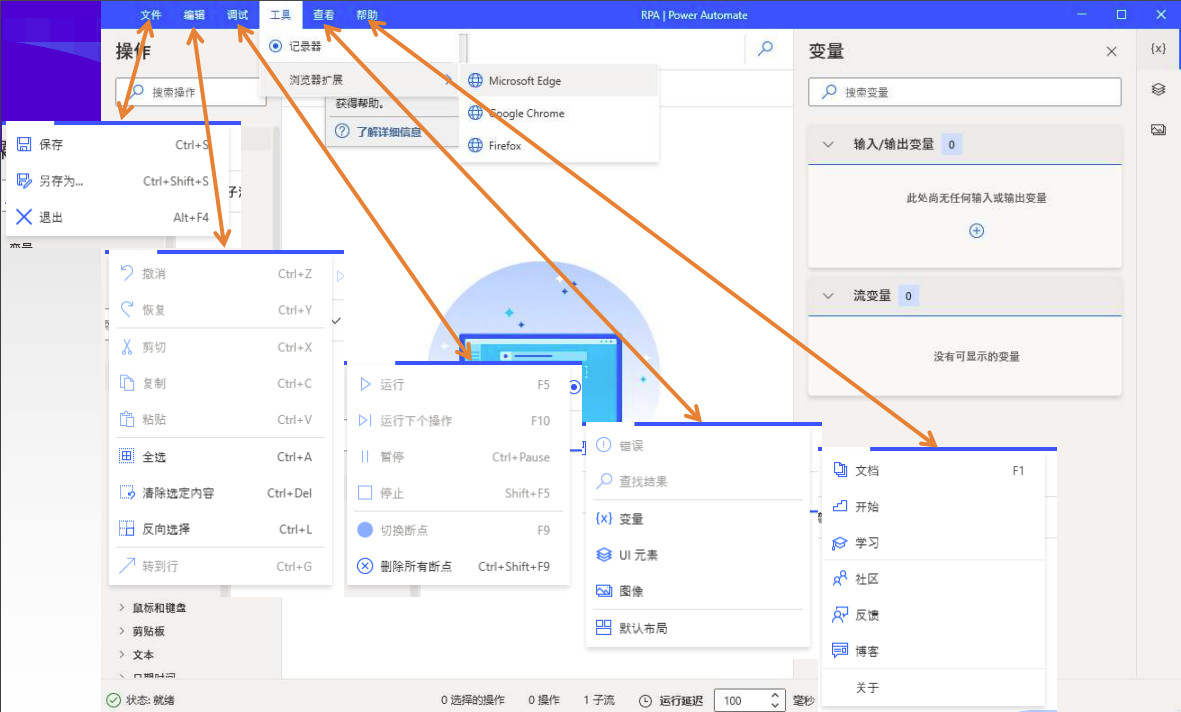Open the 查看 menu

(324, 15)
